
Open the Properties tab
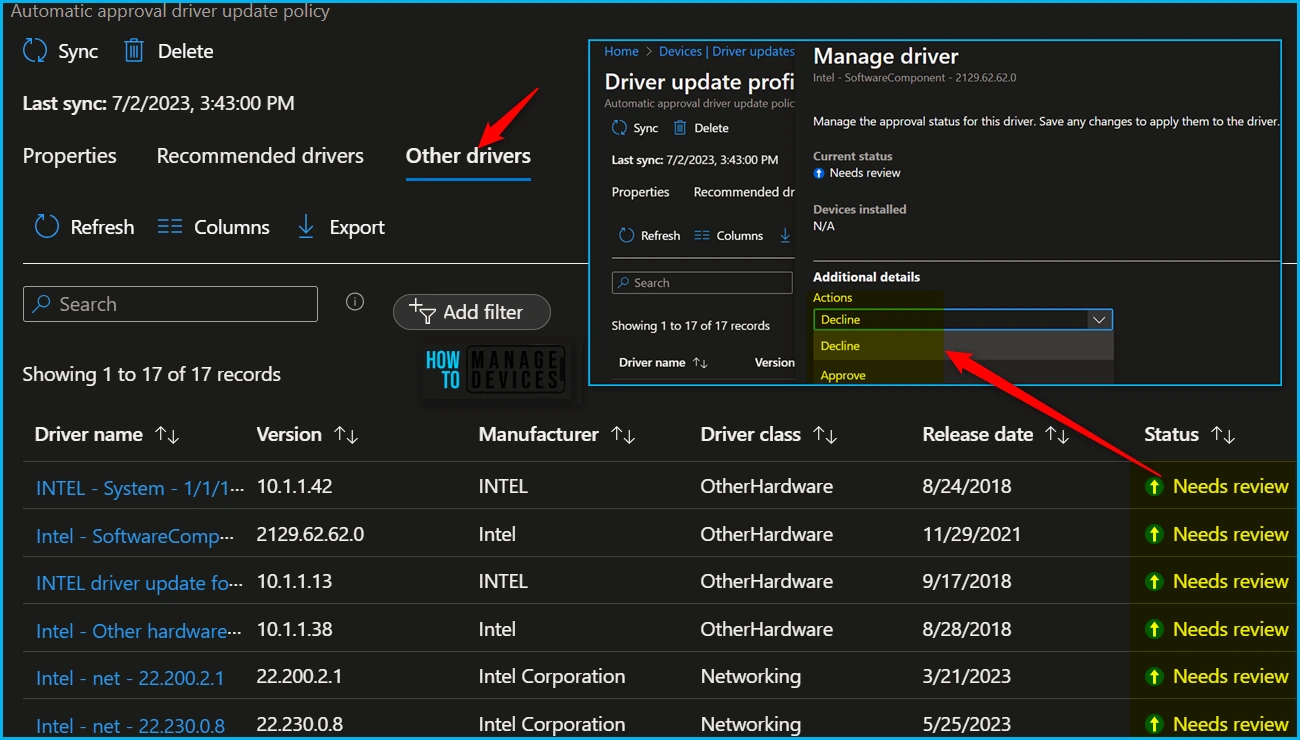pos(69,156)
